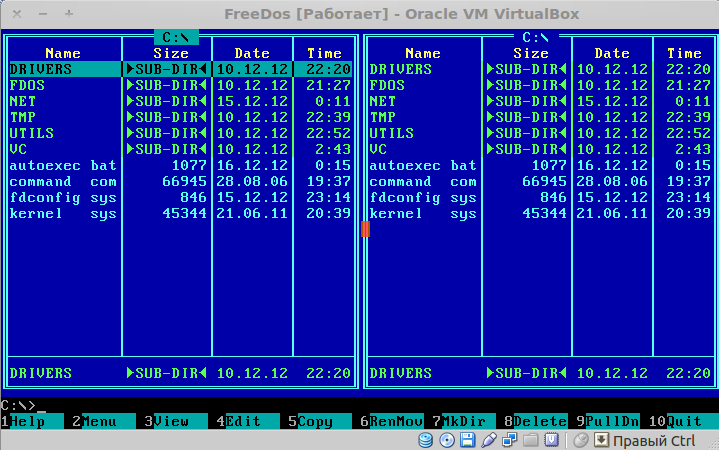Click the orange mouse cursor block between panels
719x450 pixels.
pos(365,229)
